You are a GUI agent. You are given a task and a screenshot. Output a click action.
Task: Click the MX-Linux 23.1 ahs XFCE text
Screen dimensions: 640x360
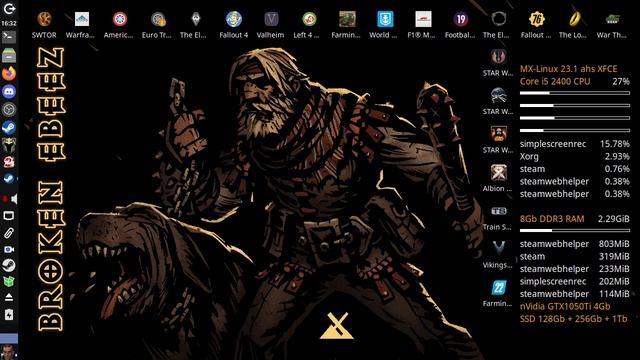coord(568,69)
